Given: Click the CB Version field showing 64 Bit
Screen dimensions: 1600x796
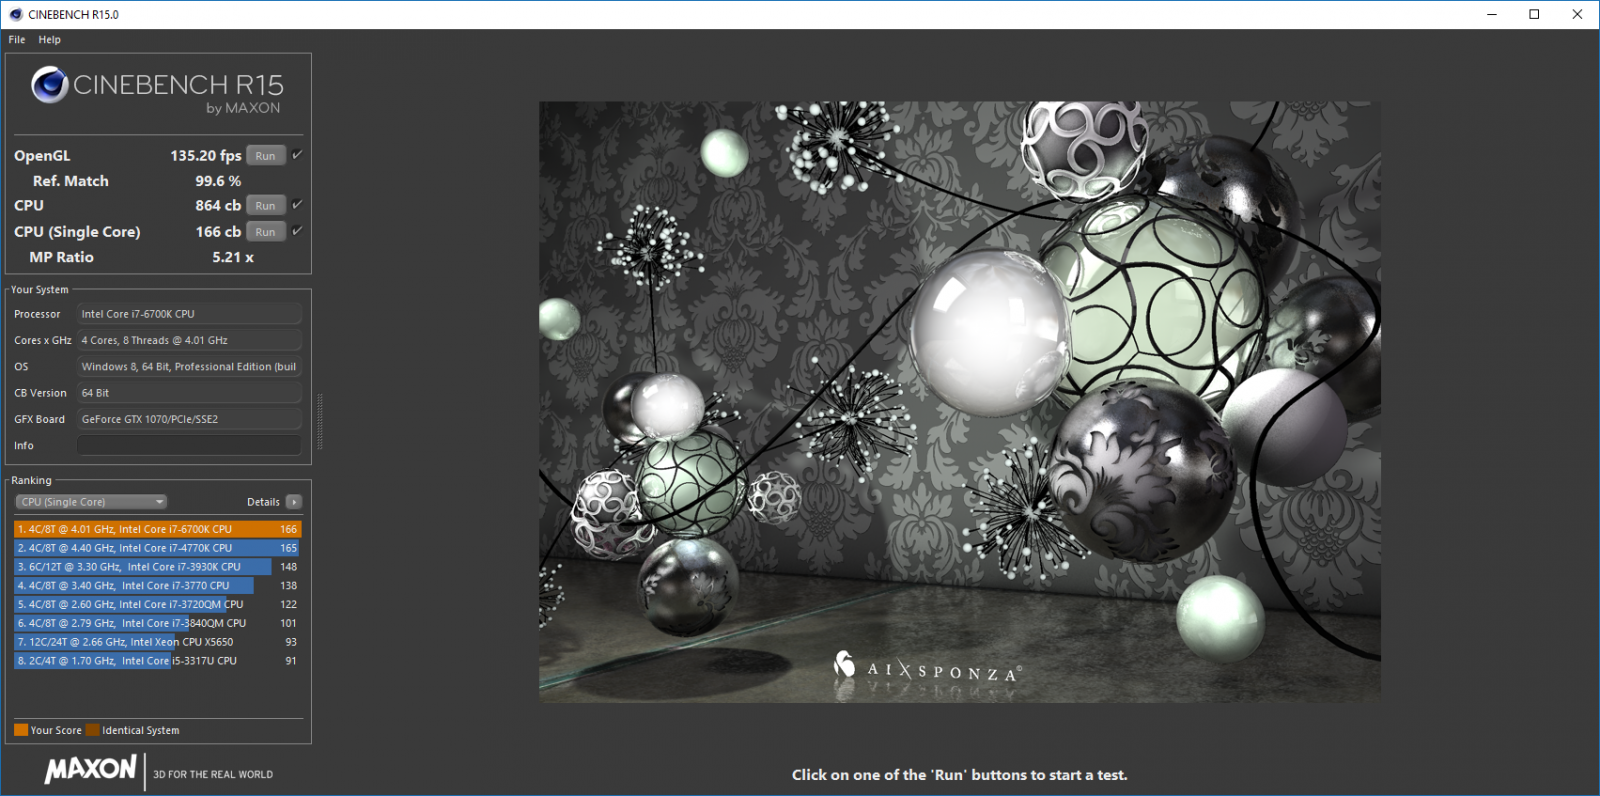Looking at the screenshot, I should [189, 393].
